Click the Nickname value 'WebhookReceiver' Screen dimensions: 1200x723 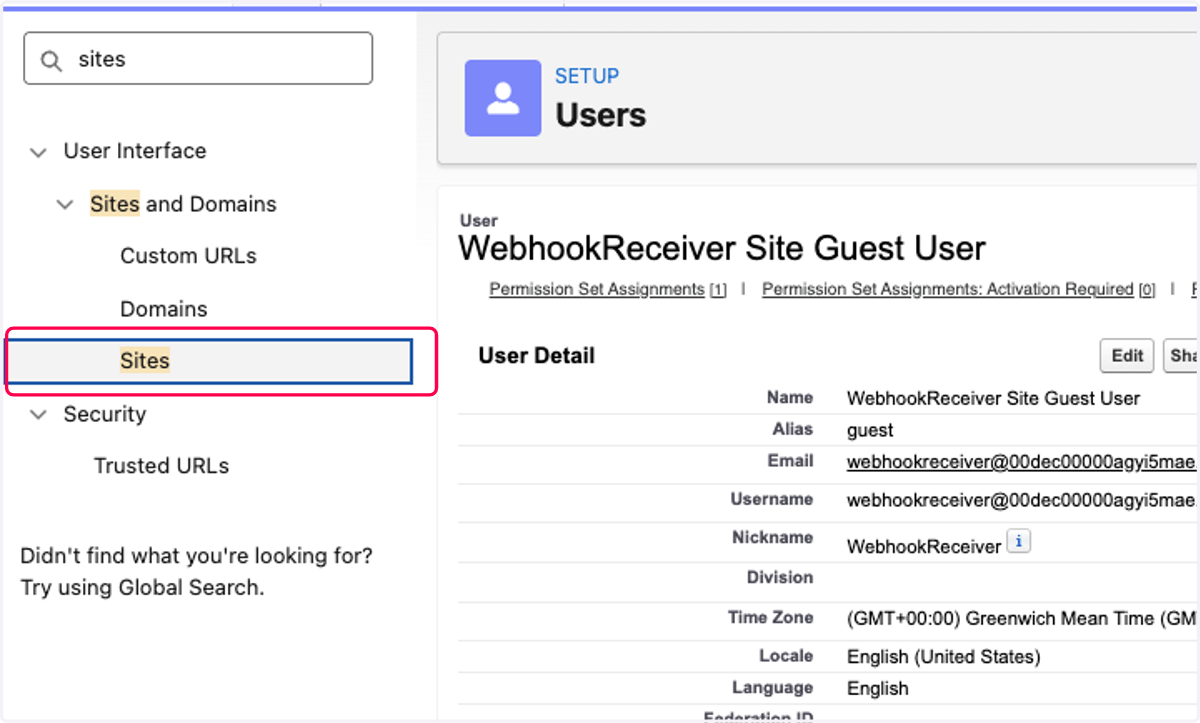pos(924,546)
